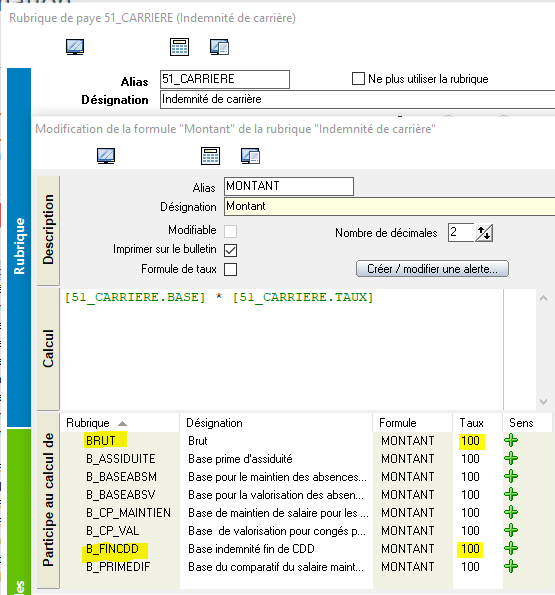Viewport: 555px width, 595px height.
Task: Switch to the Calcul vertical tab
Action: pos(48,348)
